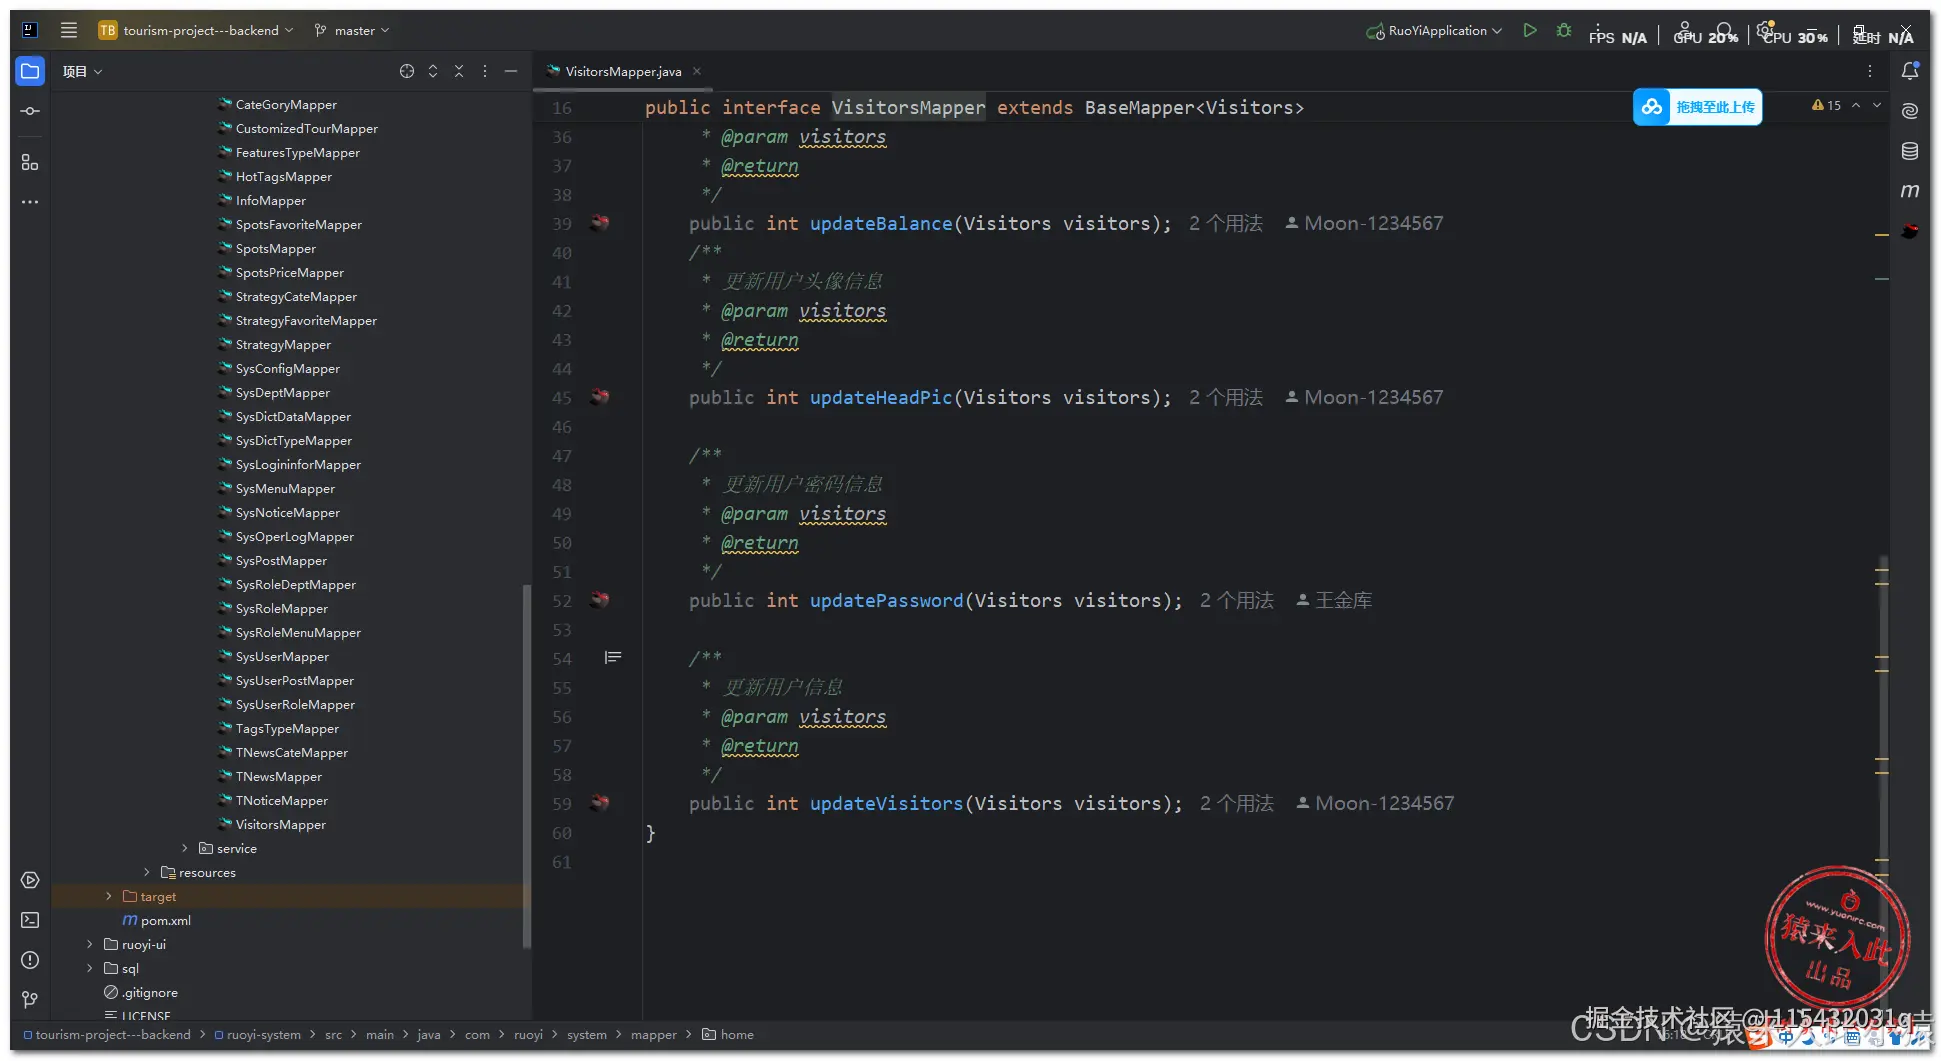Open the Maven tool window icon
Viewport: 1941px width, 1061px height.
(x=1909, y=191)
